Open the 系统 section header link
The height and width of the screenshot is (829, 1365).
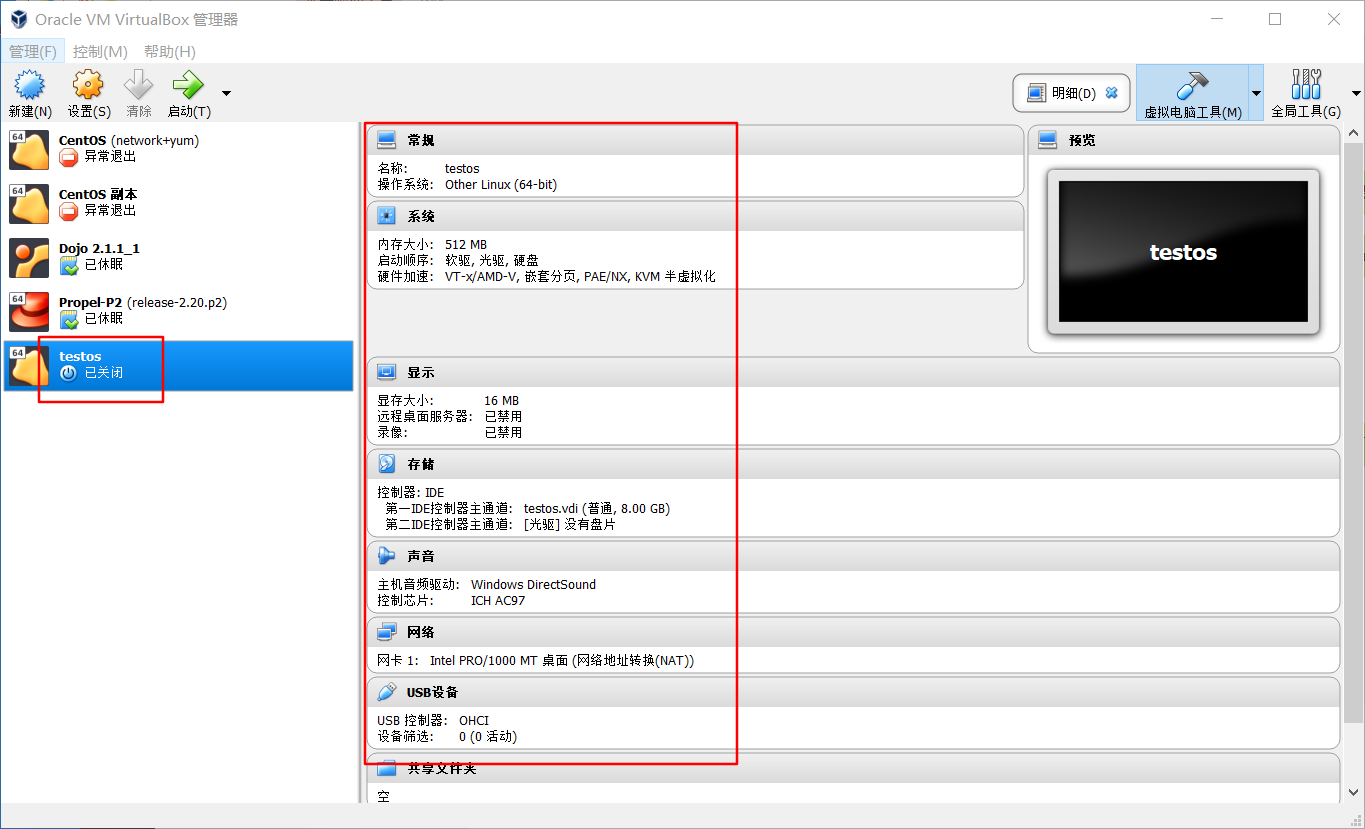[421, 216]
